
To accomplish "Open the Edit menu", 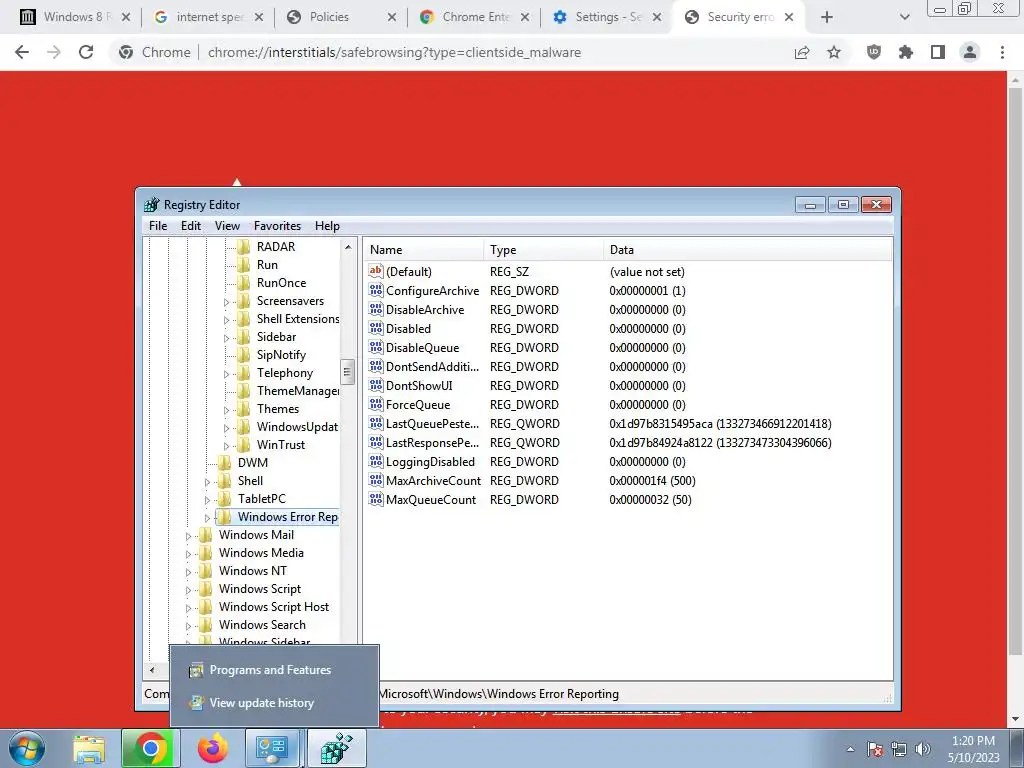I will (191, 226).
